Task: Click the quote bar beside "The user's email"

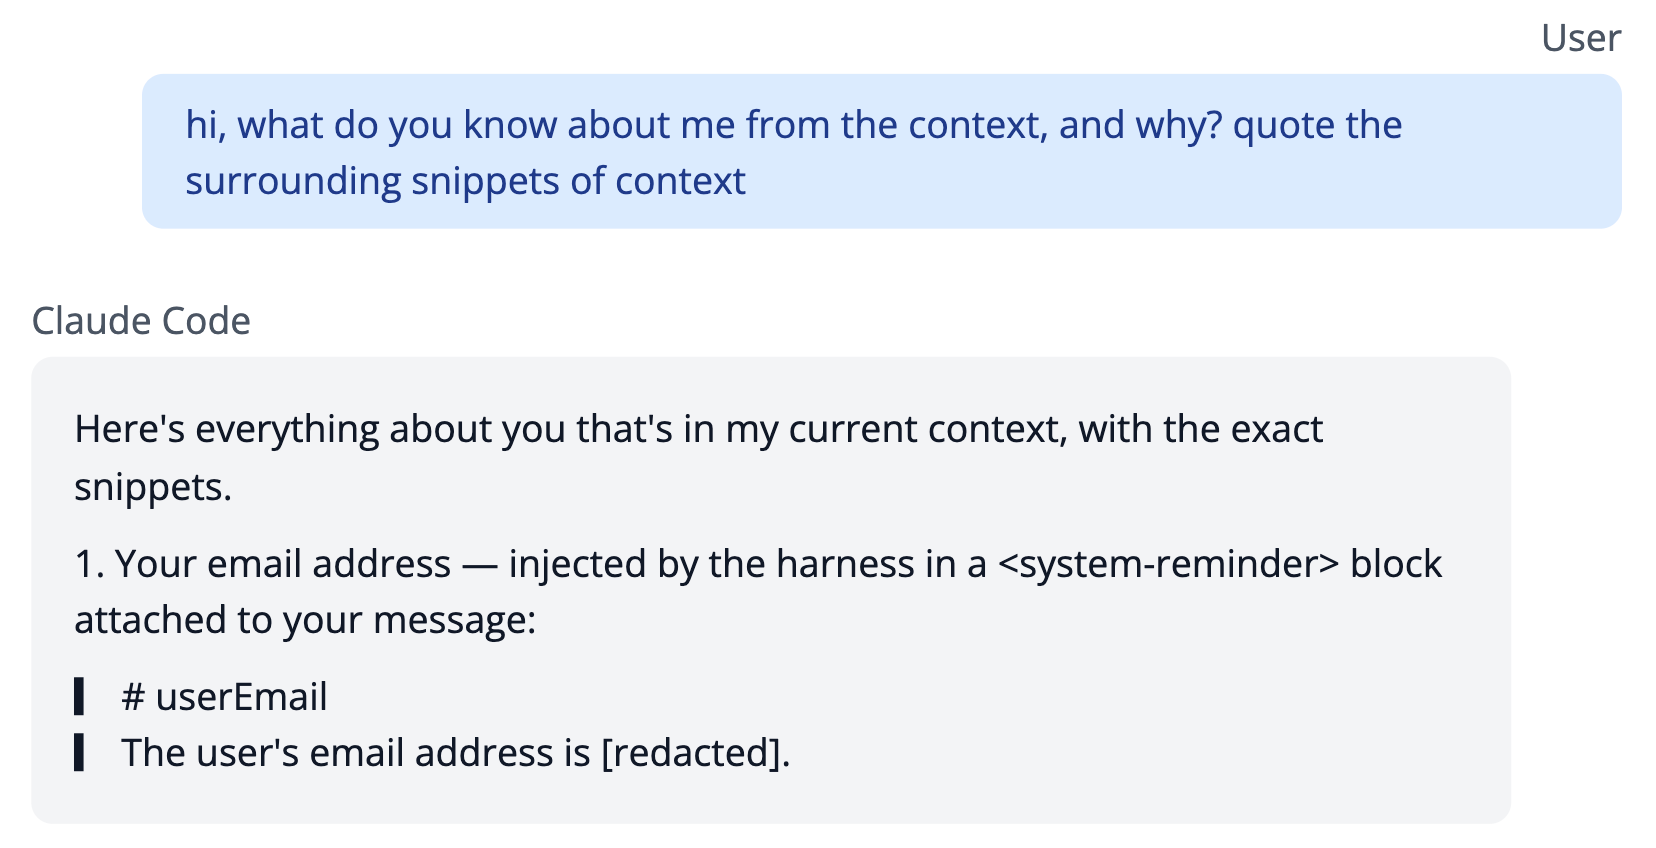Action: pos(79,753)
